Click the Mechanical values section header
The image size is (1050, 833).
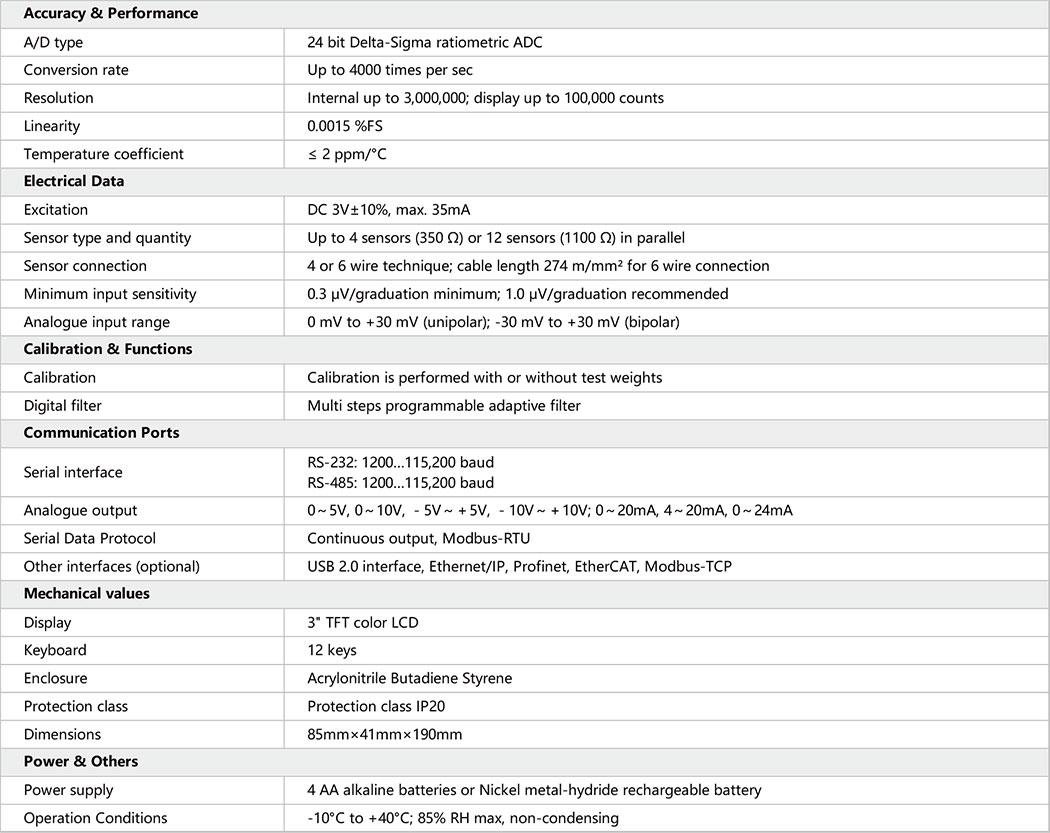point(87,593)
